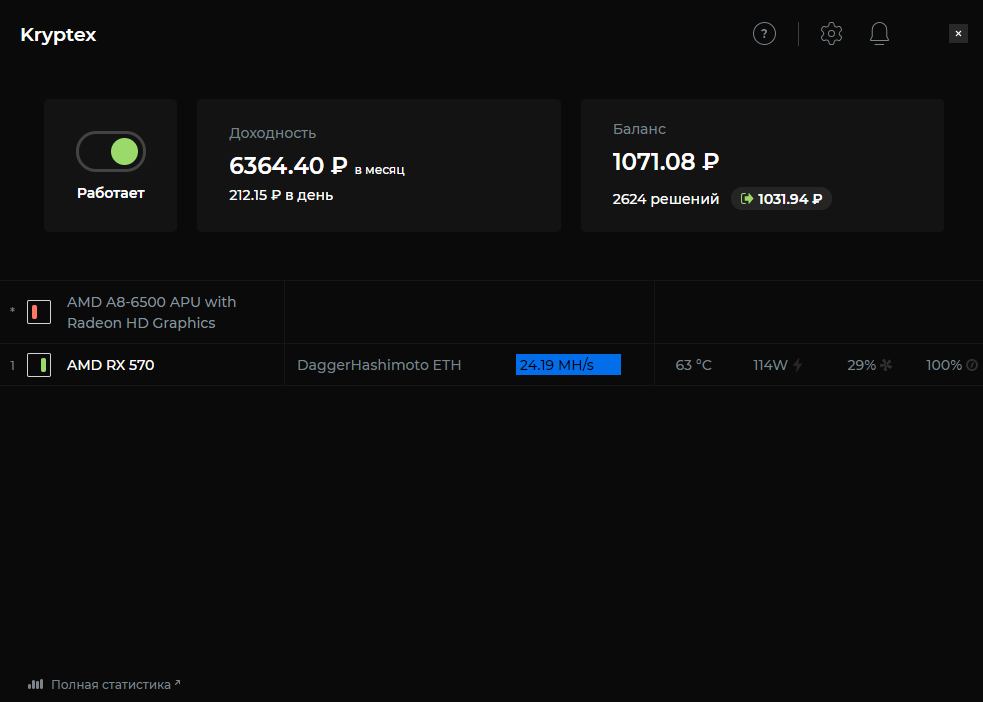This screenshot has height=702, width=983.
Task: Click the Kryptex logo title
Action: [x=58, y=35]
